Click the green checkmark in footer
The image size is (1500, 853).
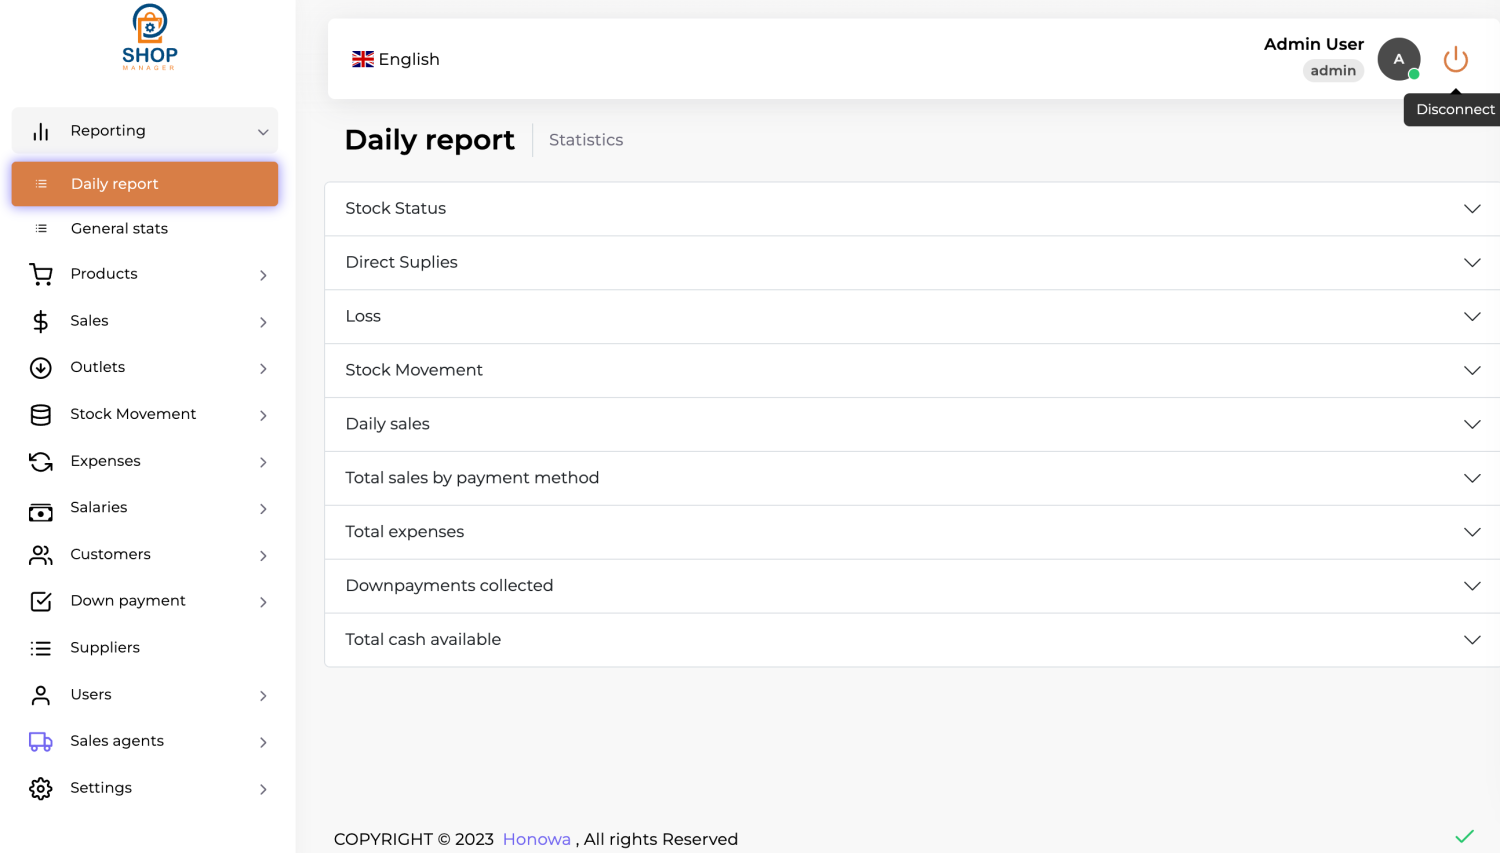1465,836
